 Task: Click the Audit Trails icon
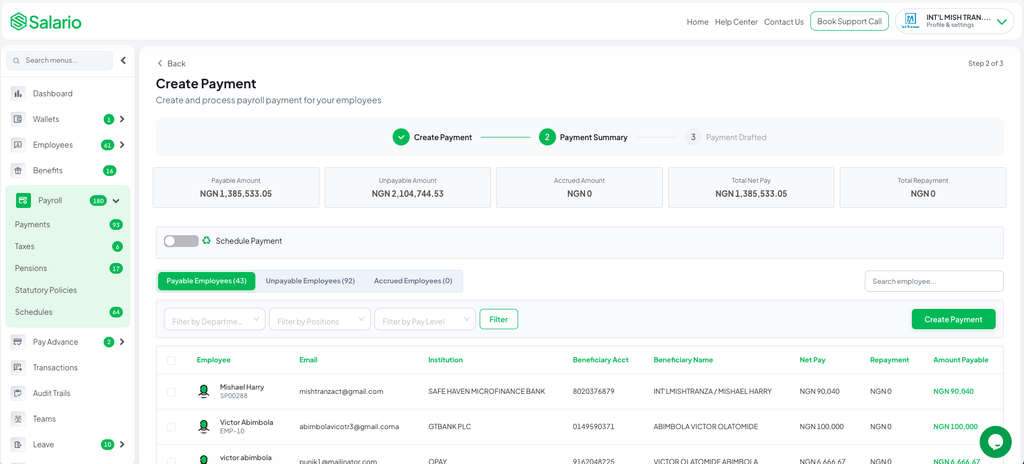point(18,393)
